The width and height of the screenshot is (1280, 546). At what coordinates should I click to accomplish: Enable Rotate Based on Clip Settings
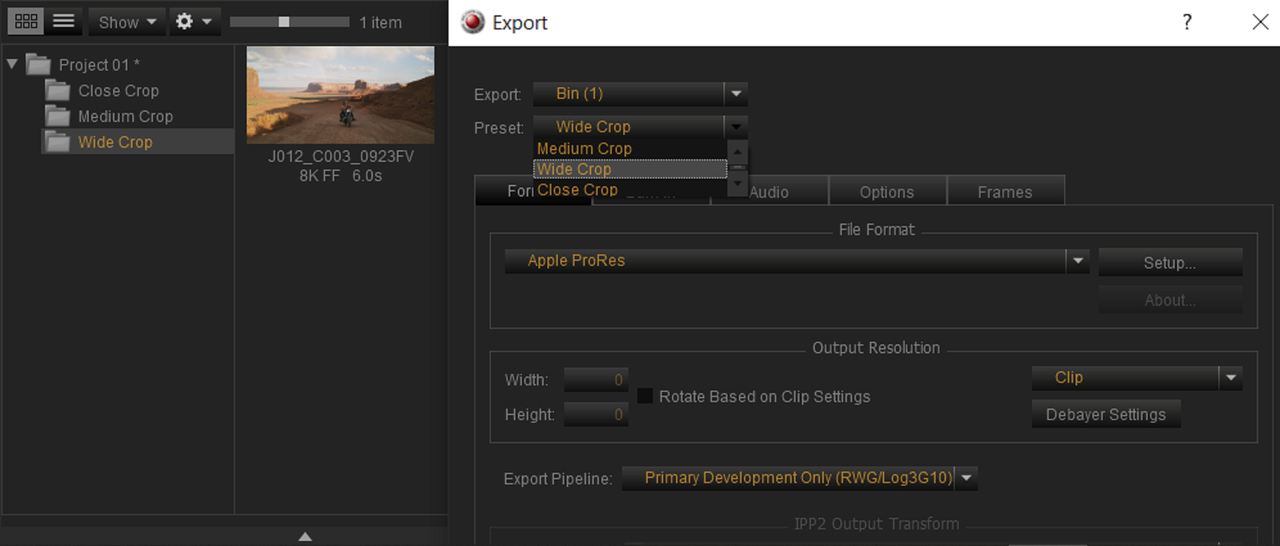coord(645,396)
